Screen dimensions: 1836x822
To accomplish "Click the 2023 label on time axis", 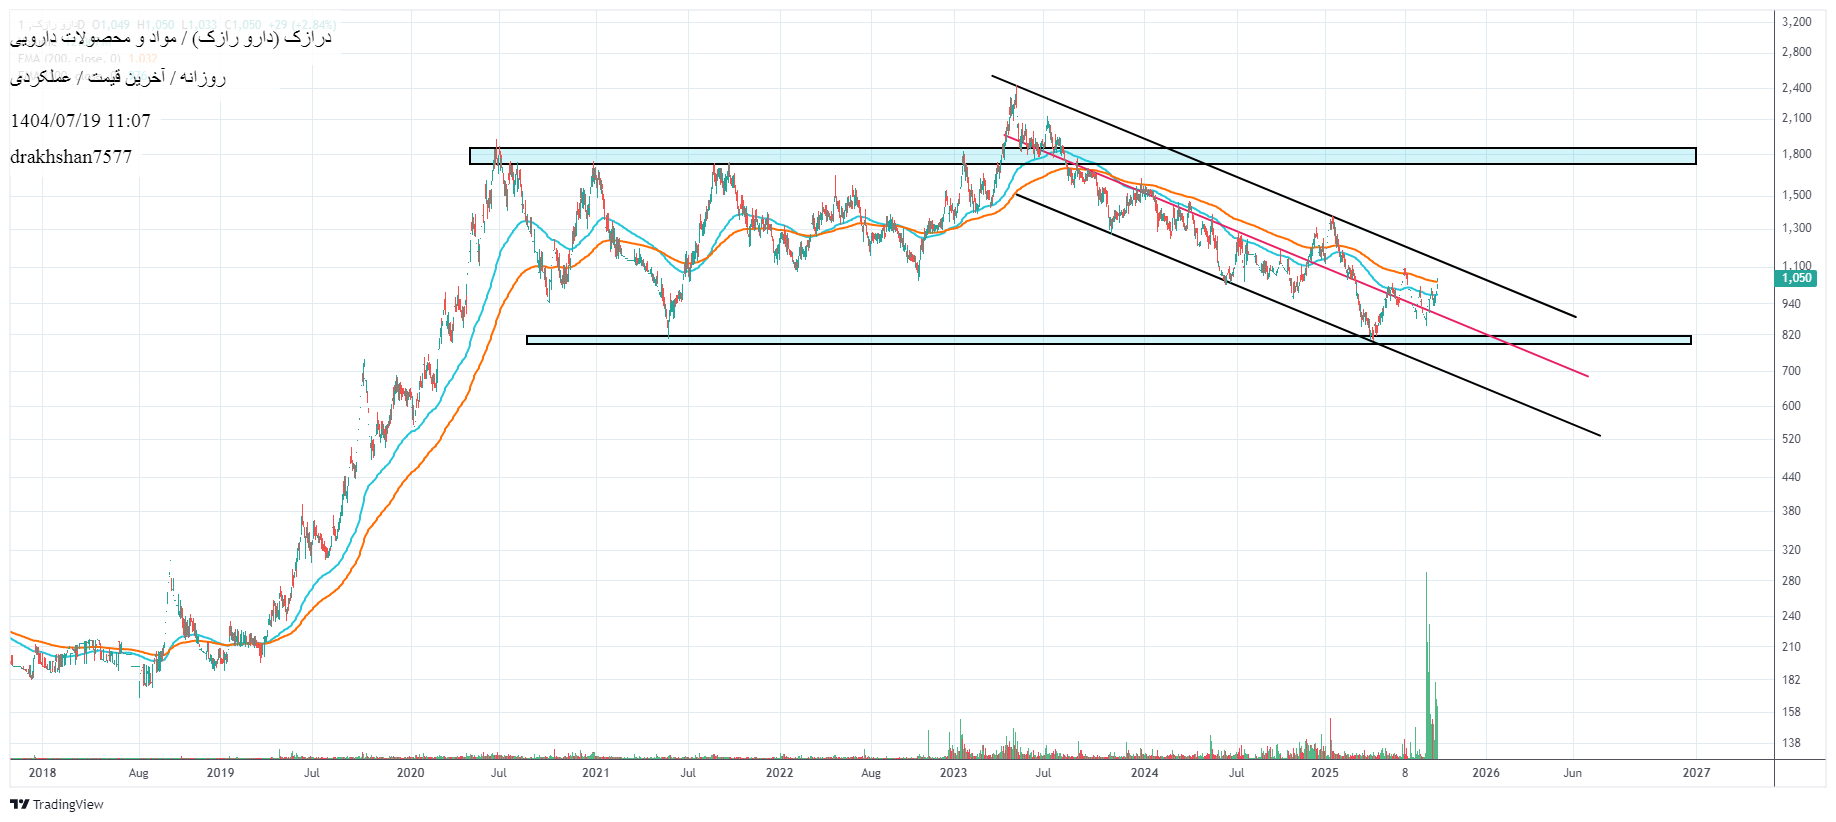I will (x=953, y=772).
